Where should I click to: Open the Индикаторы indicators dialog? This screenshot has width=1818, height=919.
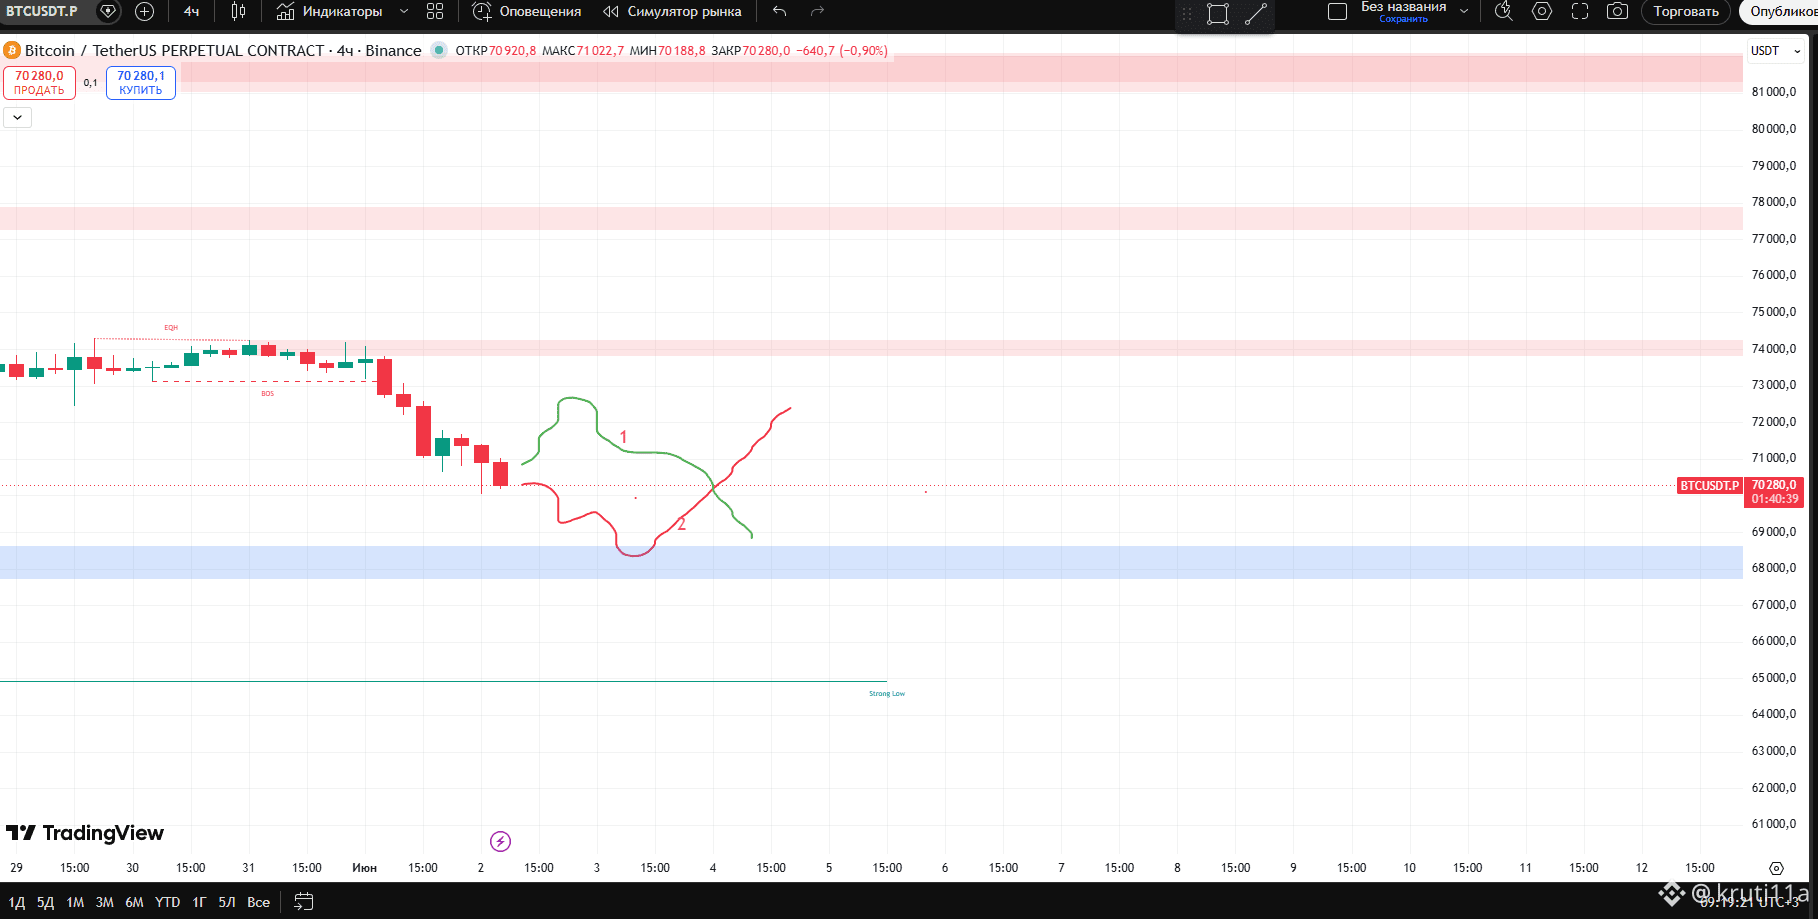[x=329, y=11]
